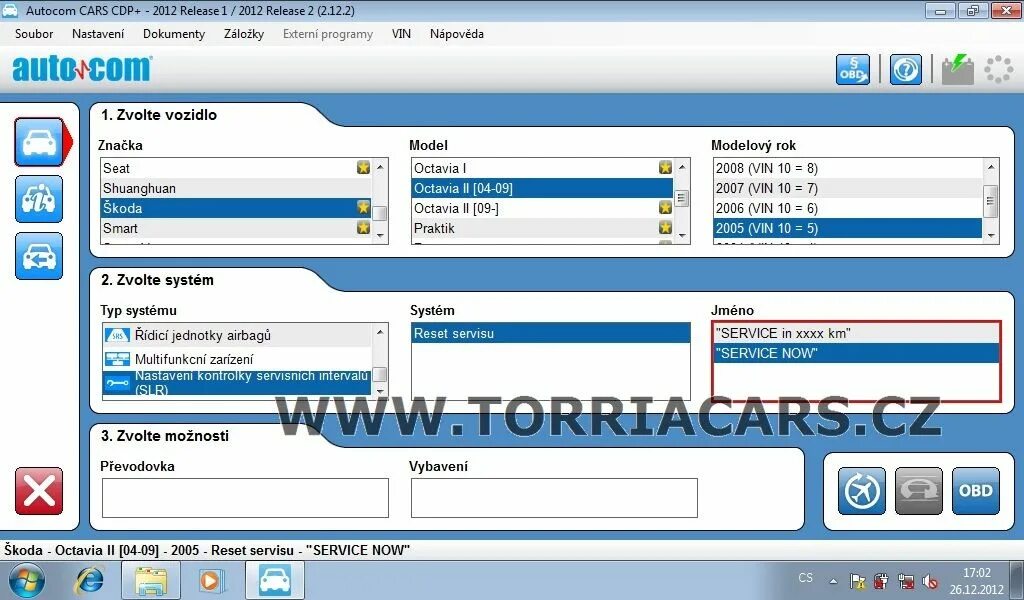Image resolution: width=1024 pixels, height=600 pixels.
Task: Select model year 2005 (VIN 10 = 5)
Action: coord(848,228)
